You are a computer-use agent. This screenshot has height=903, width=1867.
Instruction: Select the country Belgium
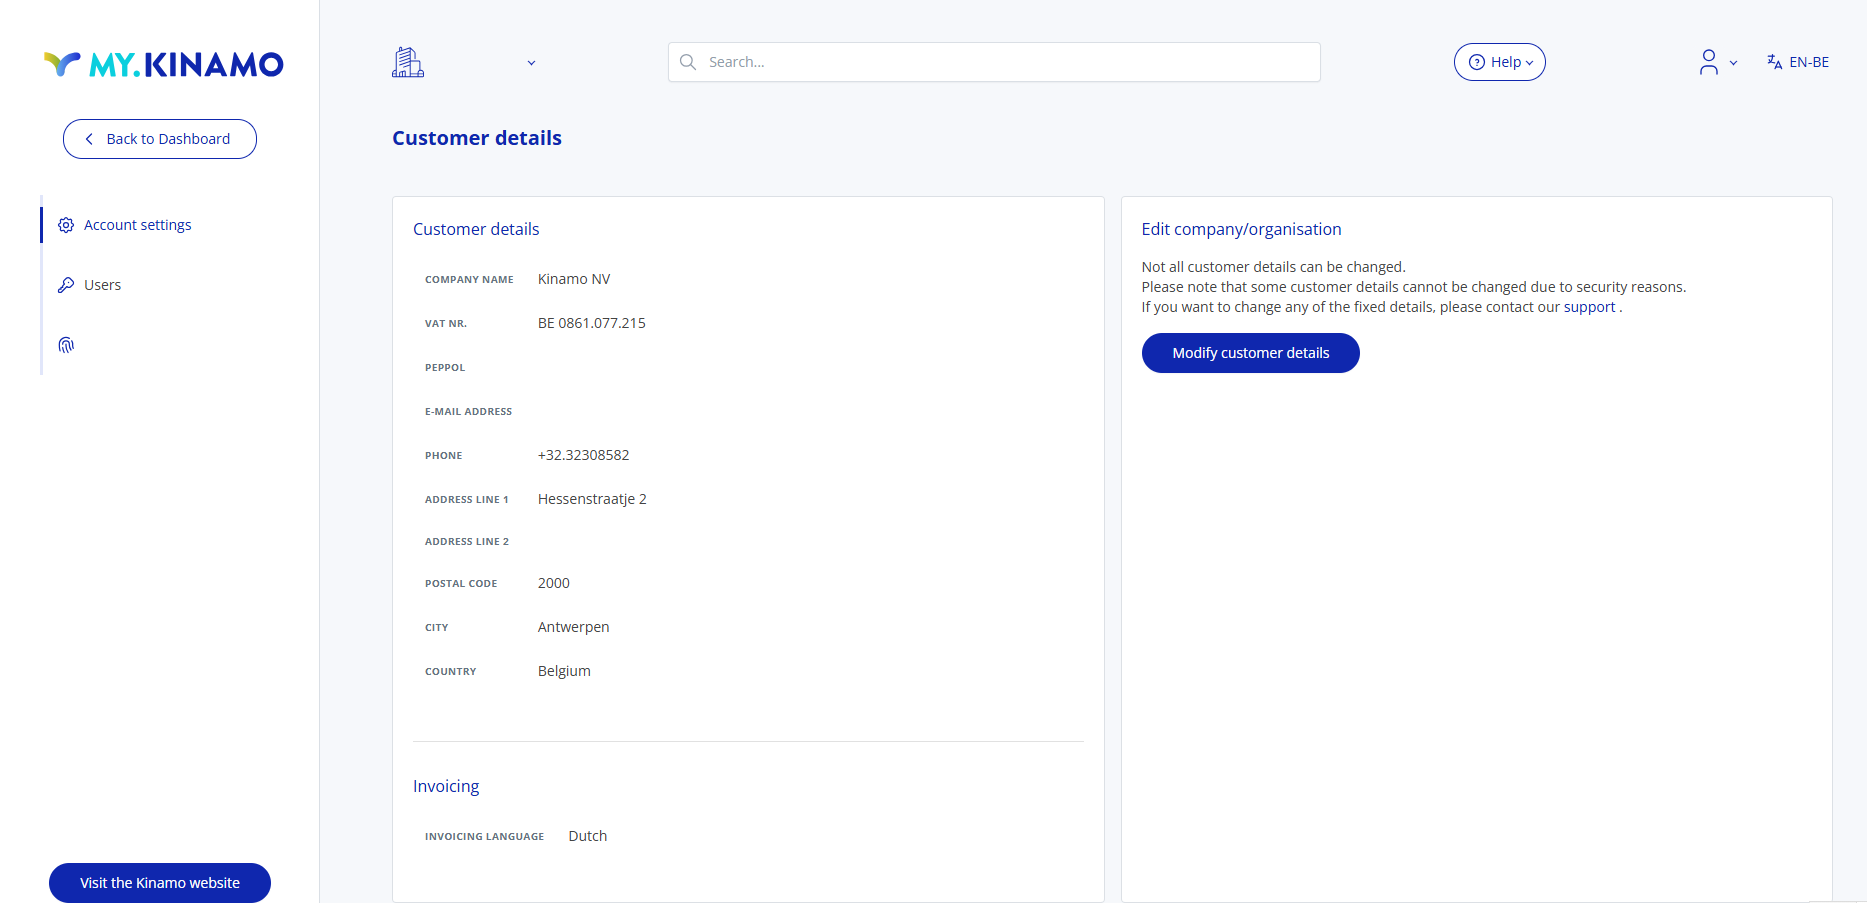click(x=564, y=671)
